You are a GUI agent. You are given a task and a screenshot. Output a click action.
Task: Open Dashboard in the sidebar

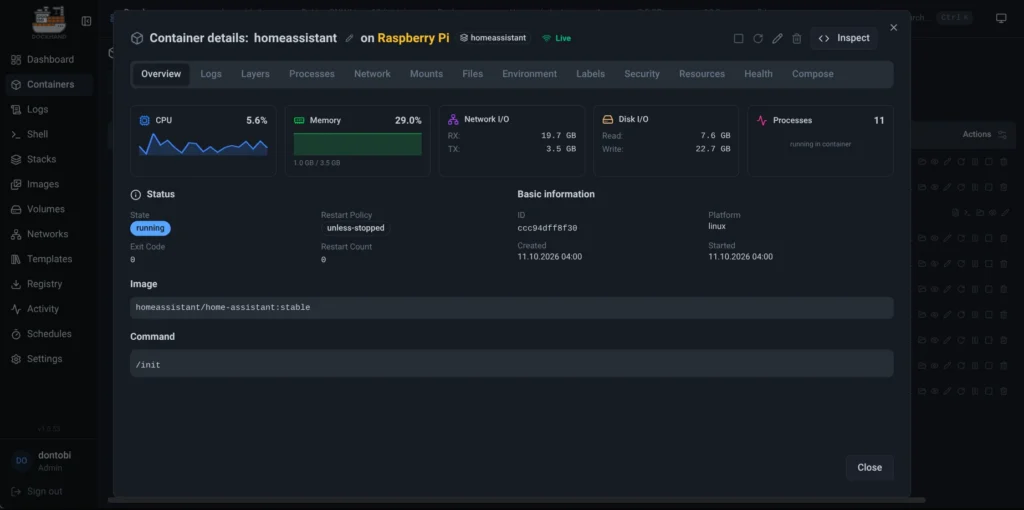click(x=48, y=59)
